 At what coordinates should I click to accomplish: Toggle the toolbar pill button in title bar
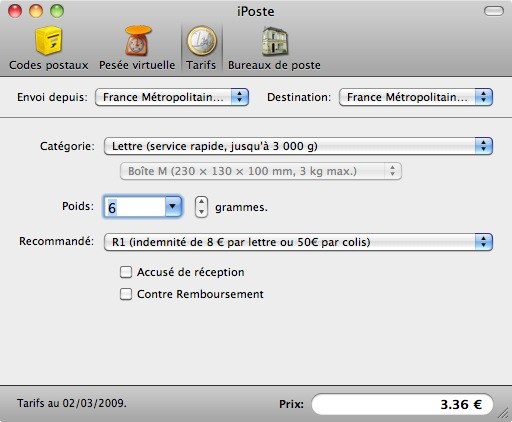tap(493, 11)
